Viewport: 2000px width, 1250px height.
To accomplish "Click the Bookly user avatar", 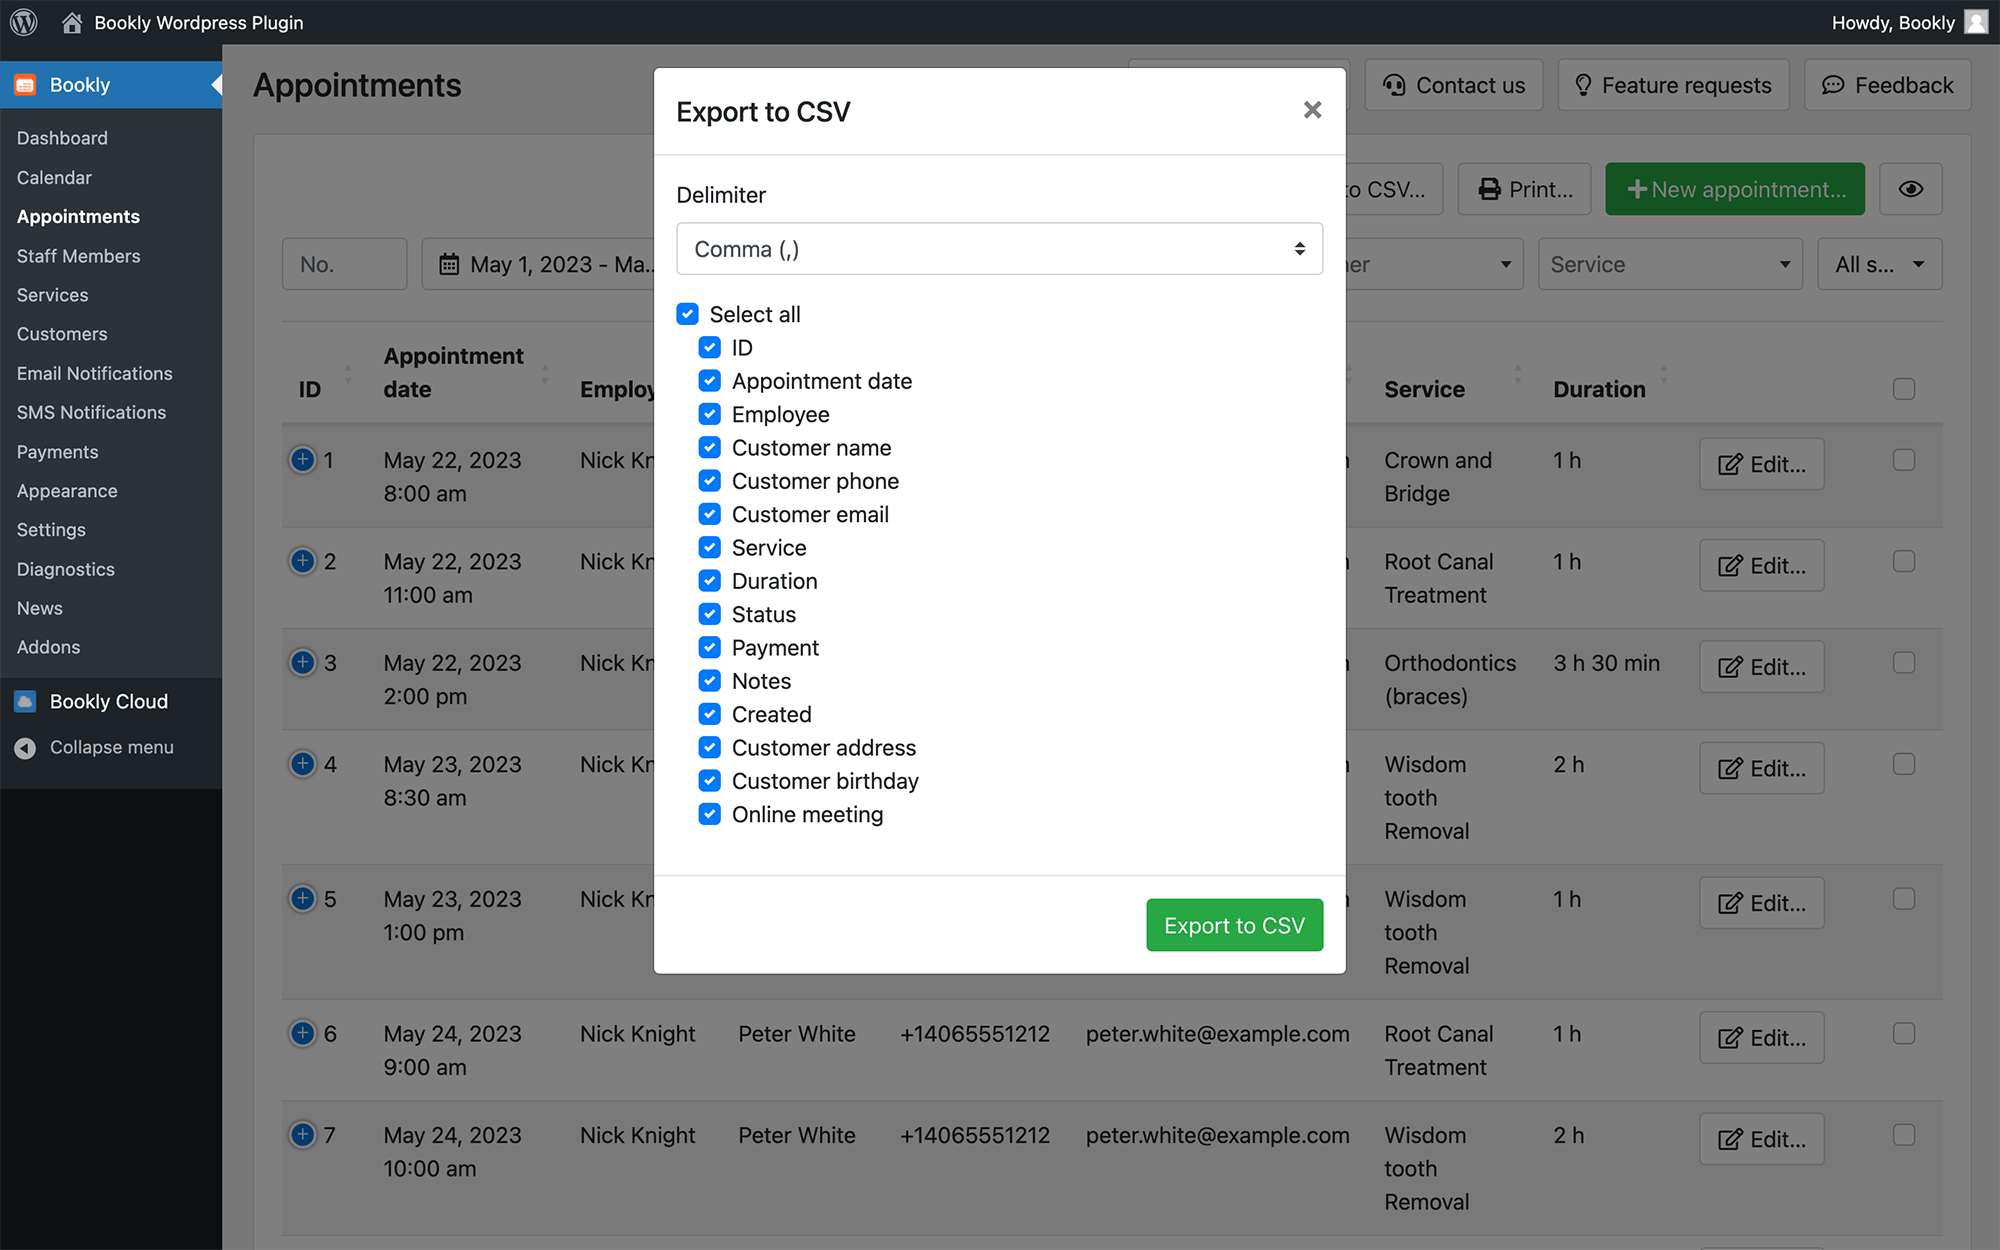I will (x=1976, y=22).
